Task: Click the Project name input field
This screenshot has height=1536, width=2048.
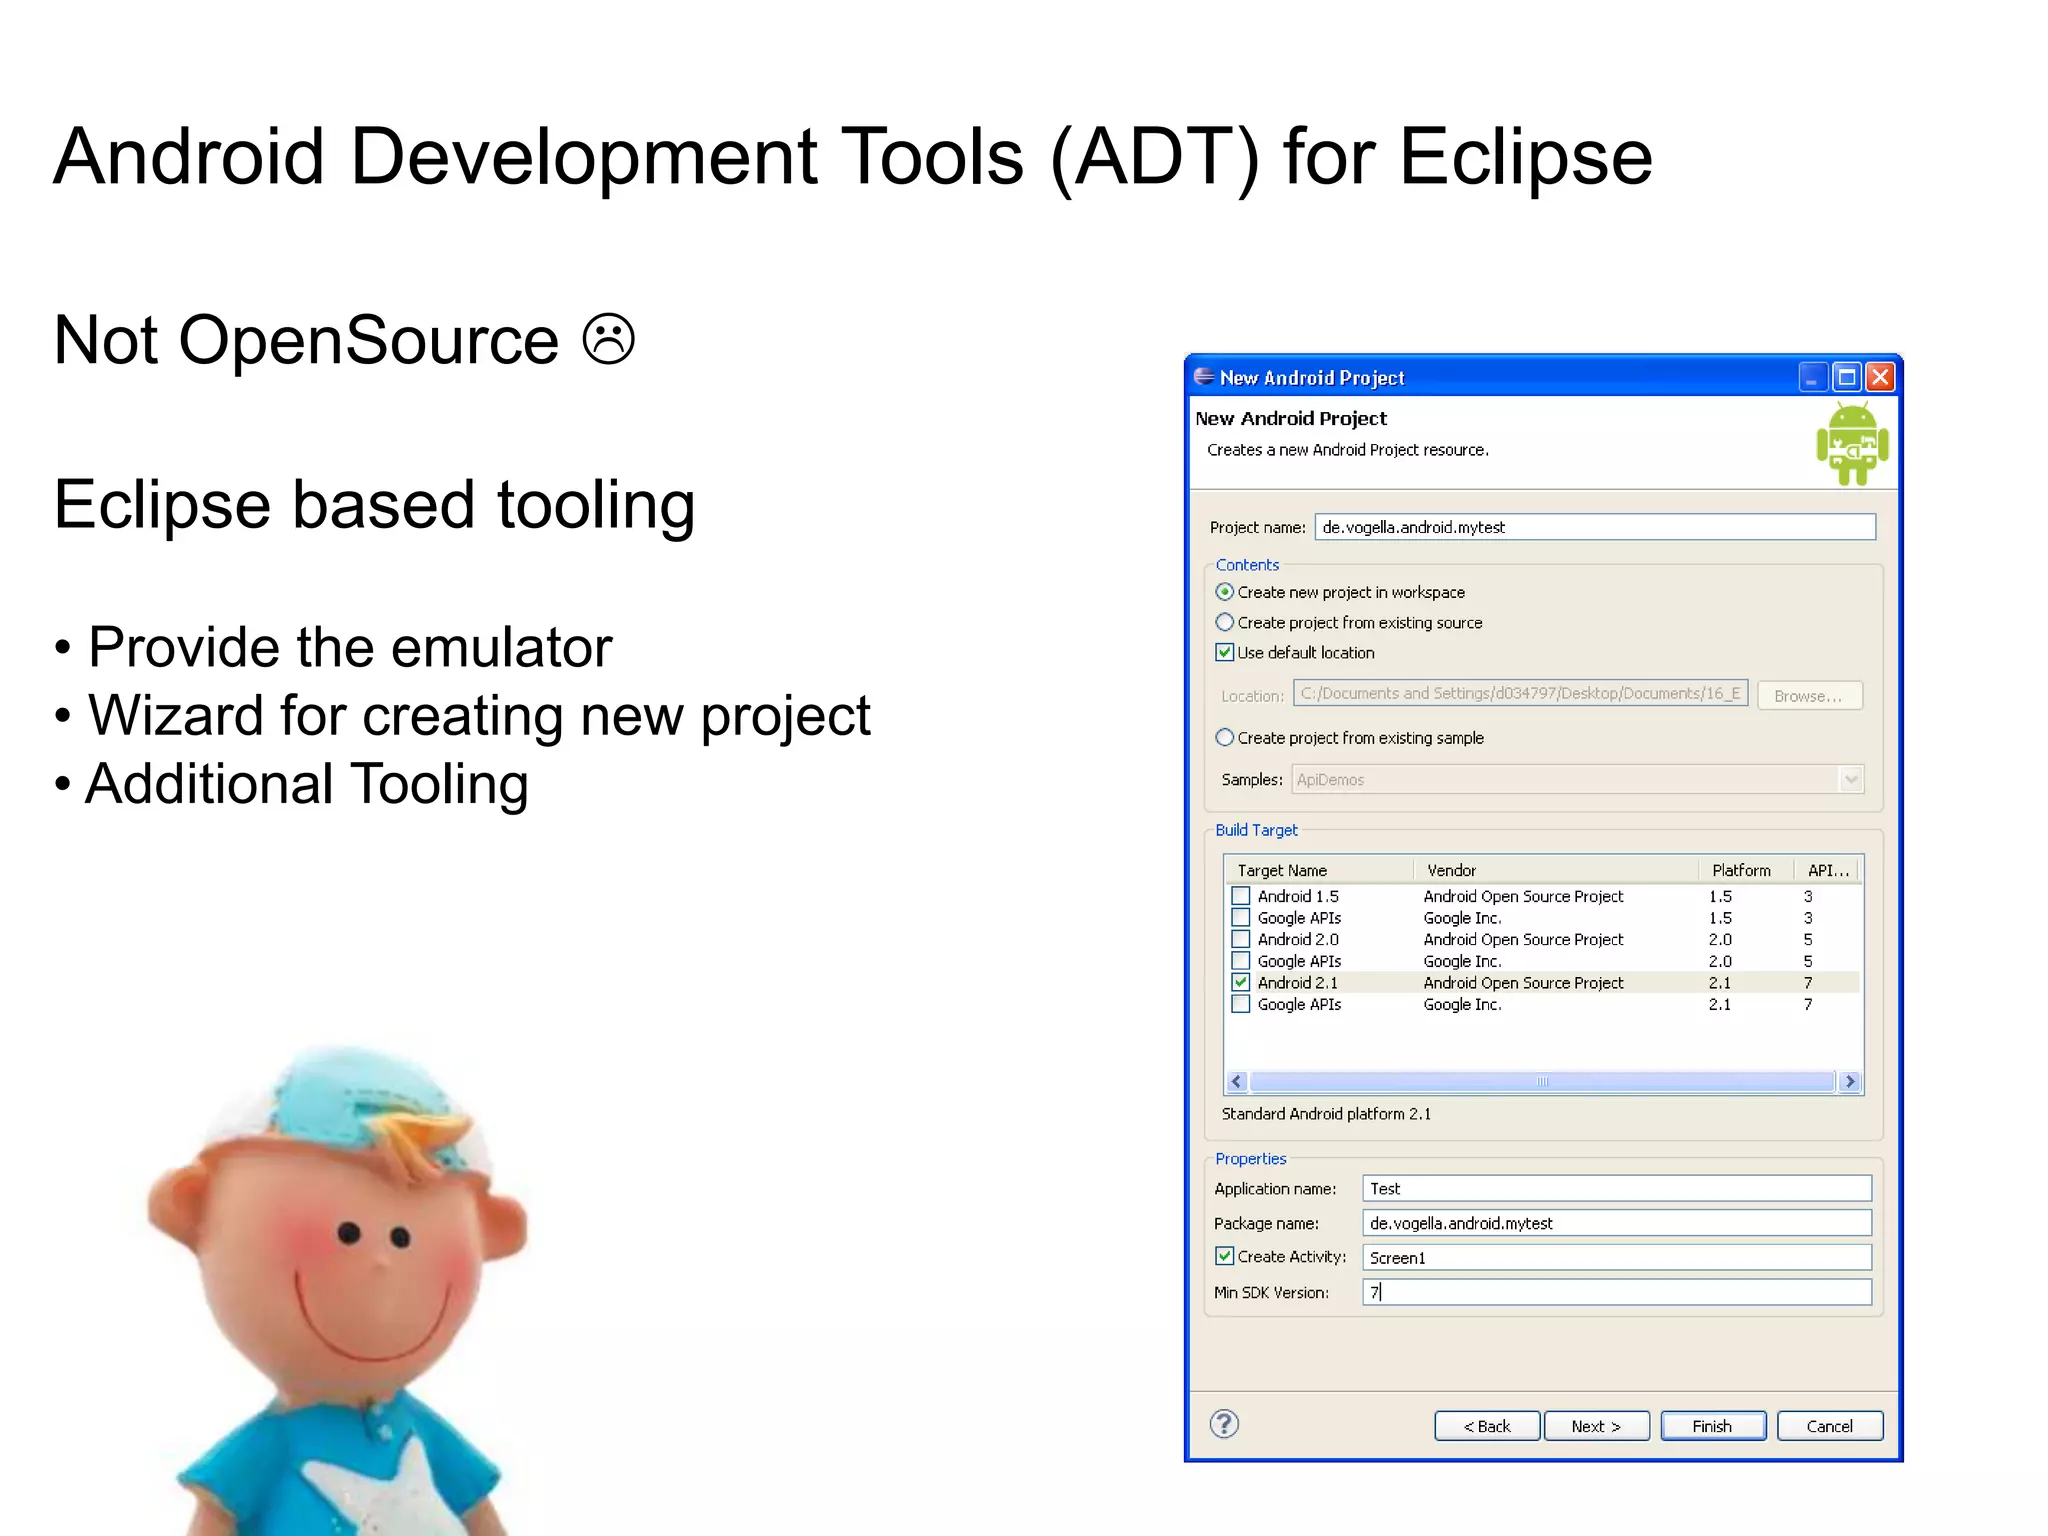Action: (x=1595, y=527)
